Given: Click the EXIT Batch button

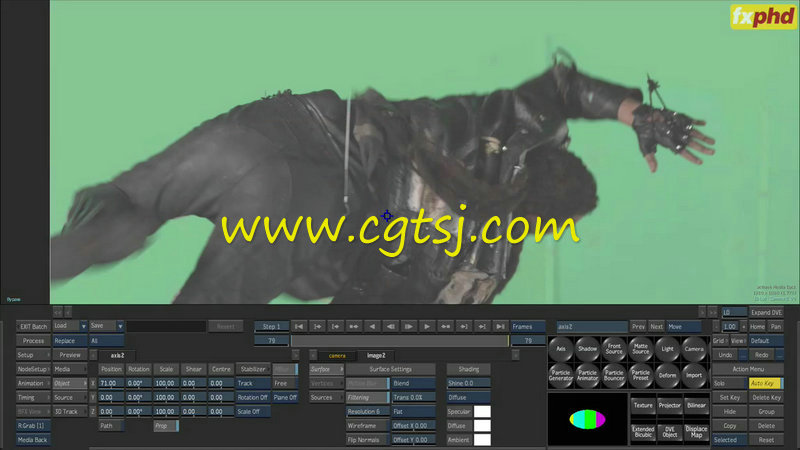Looking at the screenshot, I should [x=33, y=327].
